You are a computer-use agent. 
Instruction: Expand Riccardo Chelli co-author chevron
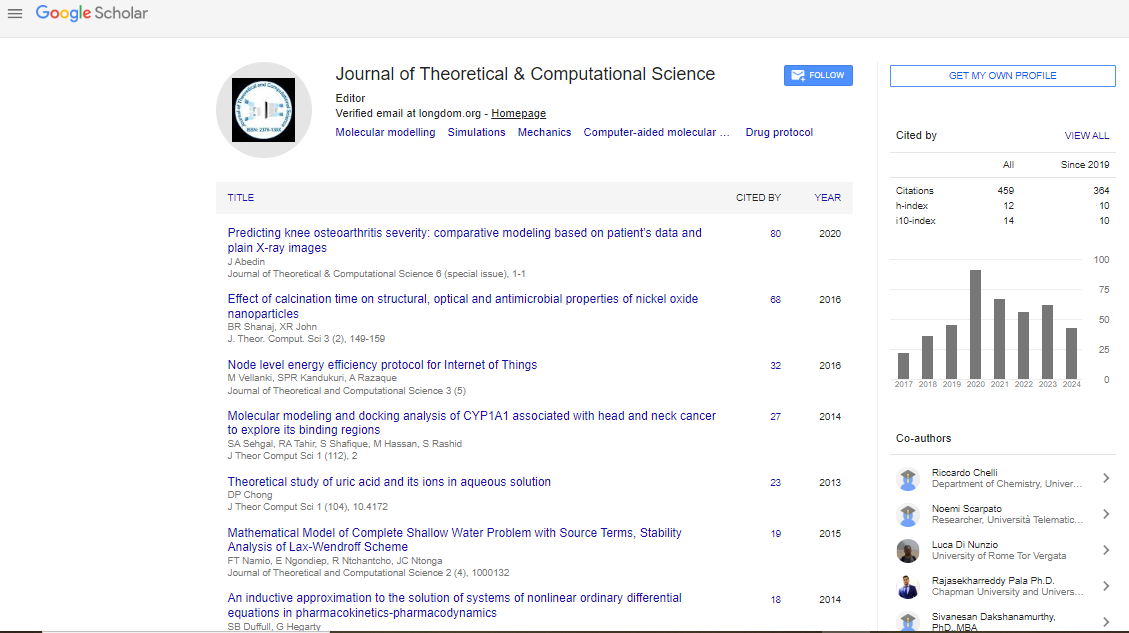click(1106, 479)
